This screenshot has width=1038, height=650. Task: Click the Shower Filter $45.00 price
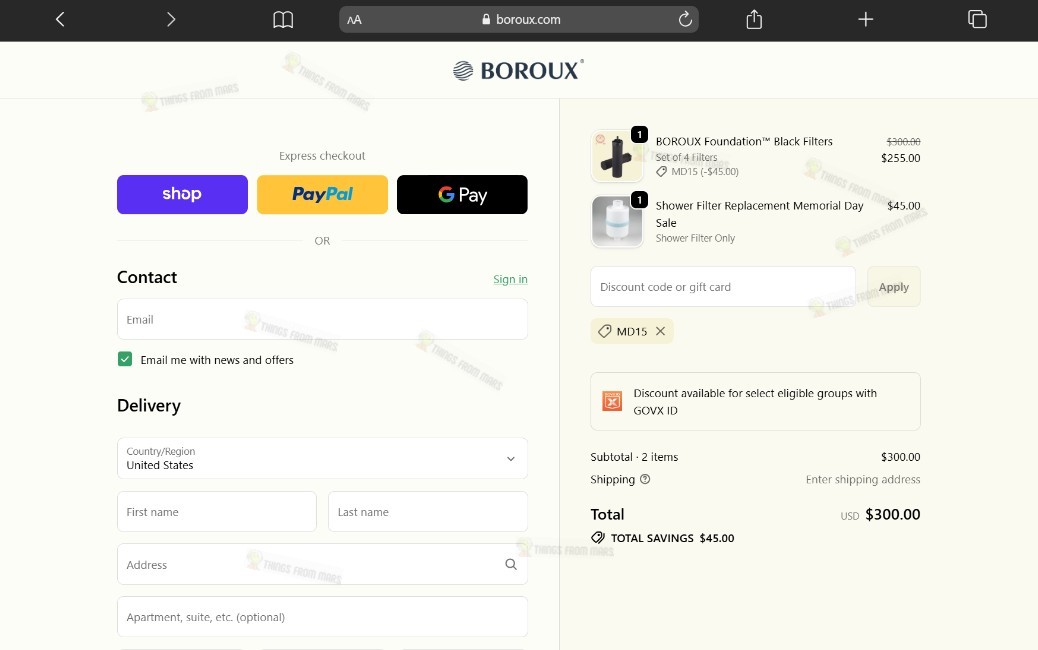click(x=904, y=206)
